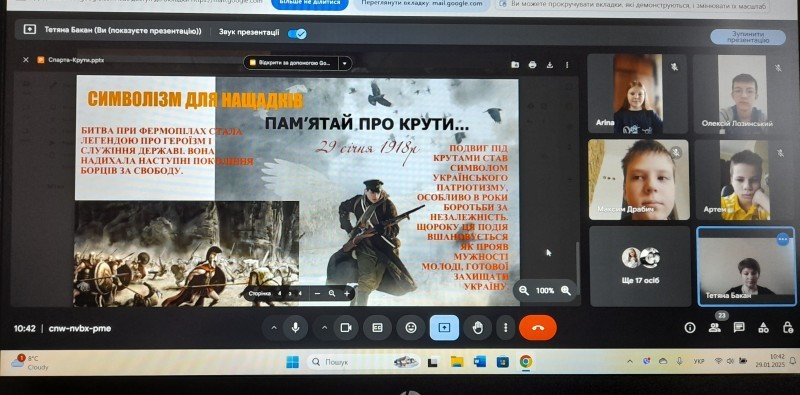Leave the call with red hang-up button
The image size is (800, 395).
tap(537, 328)
